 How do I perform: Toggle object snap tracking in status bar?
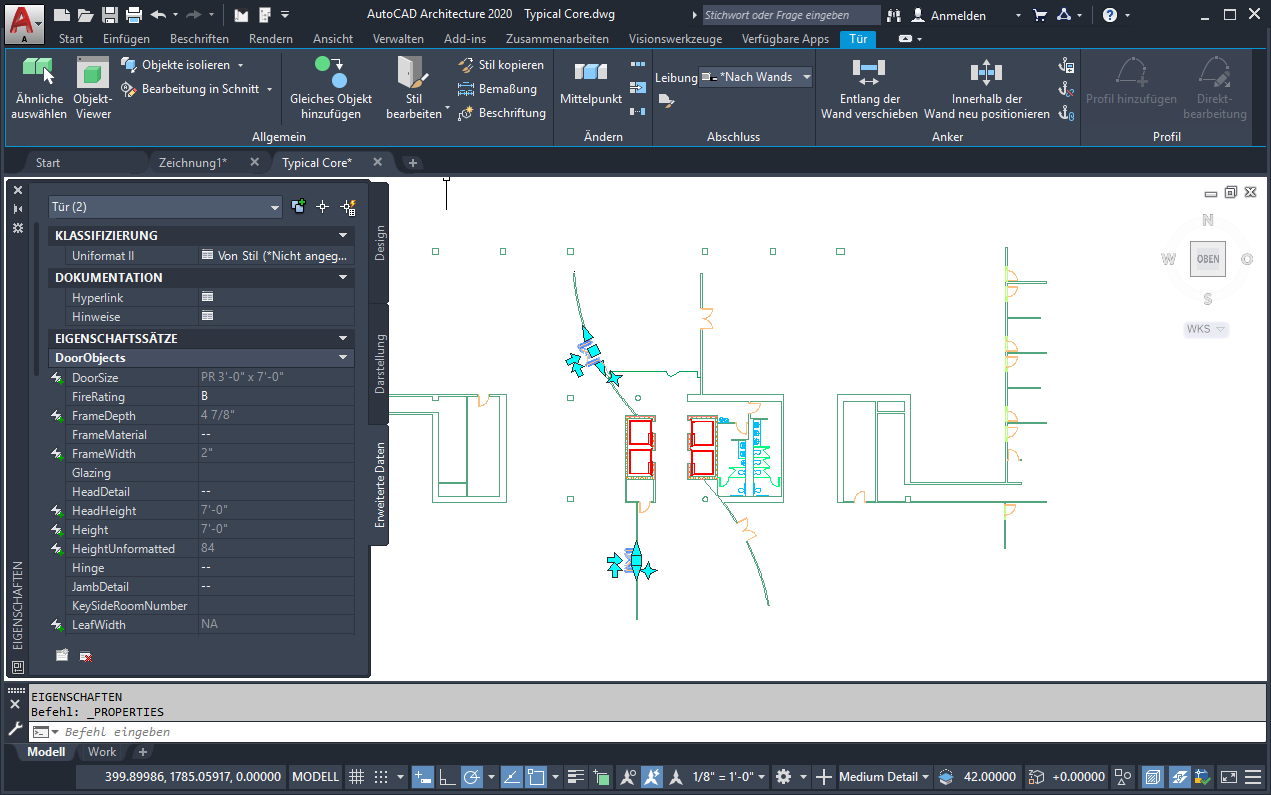pyautogui.click(x=512, y=777)
